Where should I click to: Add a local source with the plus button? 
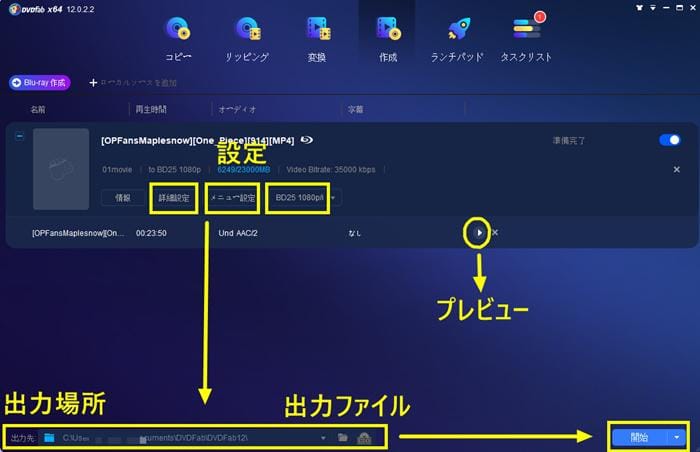(x=93, y=83)
